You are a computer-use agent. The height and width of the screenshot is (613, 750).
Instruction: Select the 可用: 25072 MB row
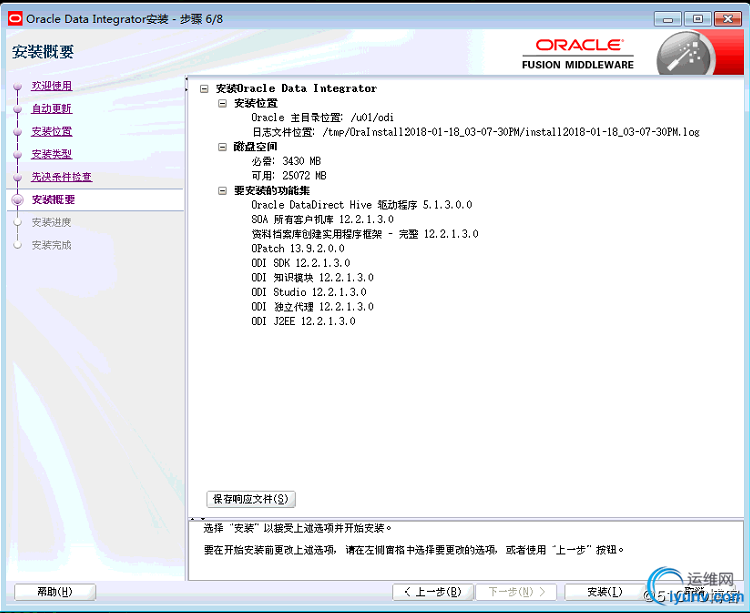coord(289,175)
